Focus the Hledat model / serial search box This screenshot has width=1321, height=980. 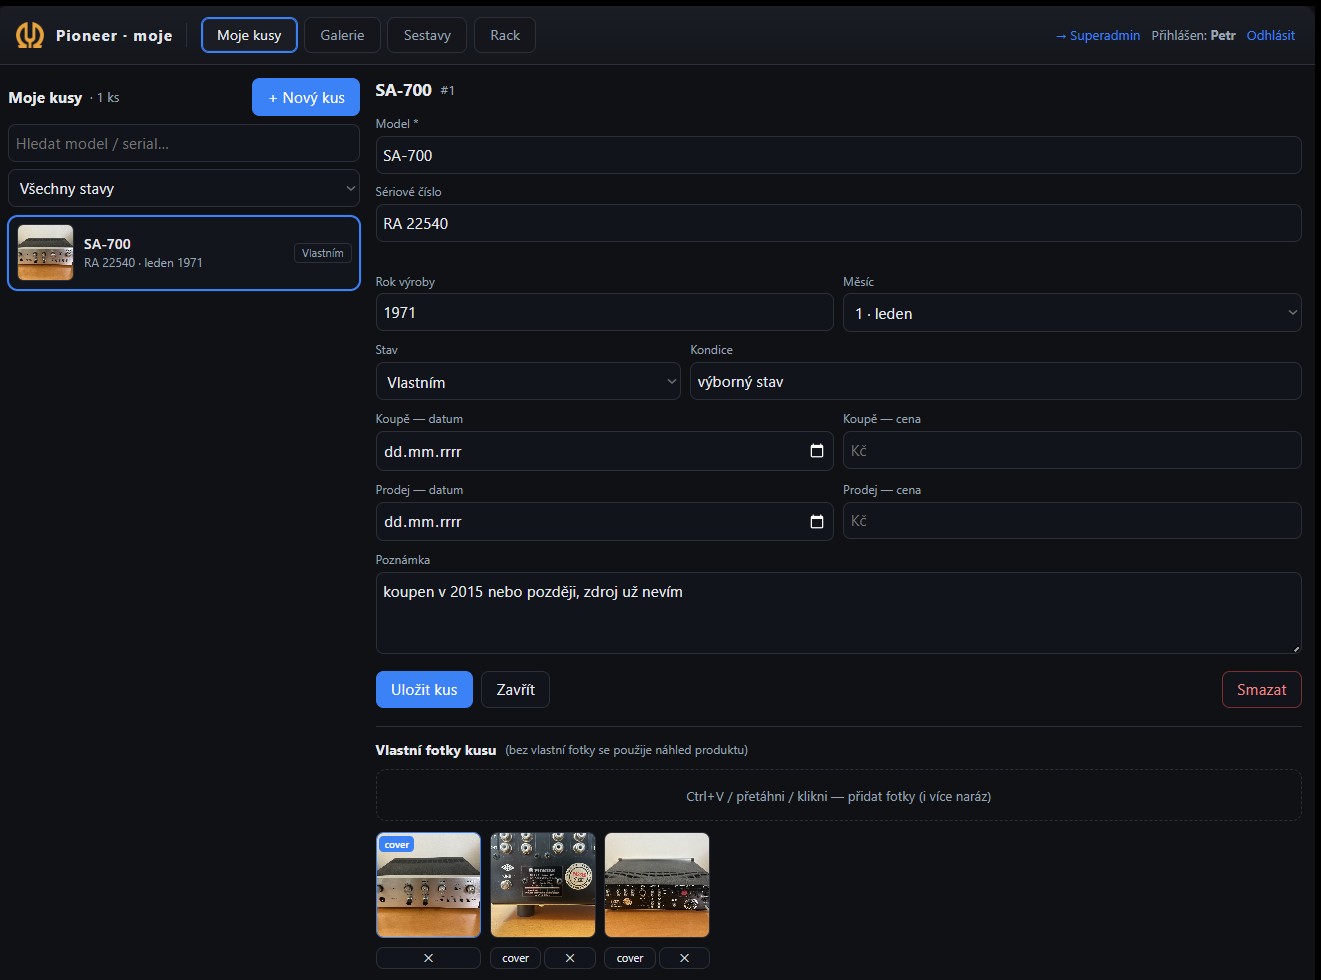184,143
